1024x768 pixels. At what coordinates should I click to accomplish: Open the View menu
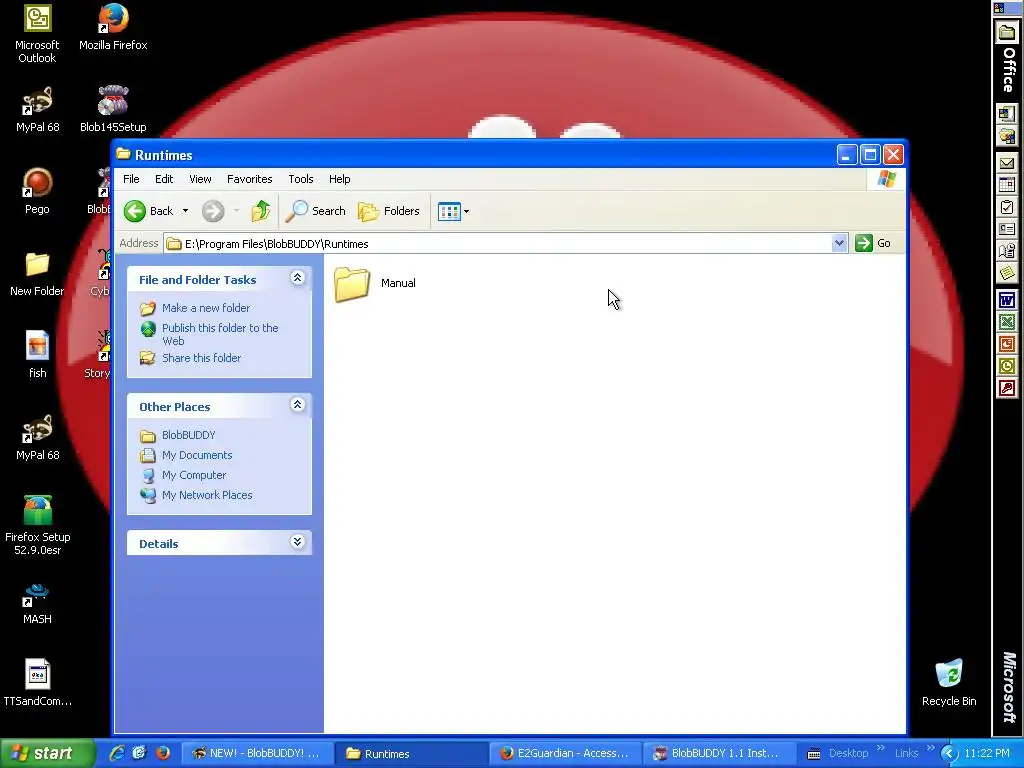click(200, 179)
